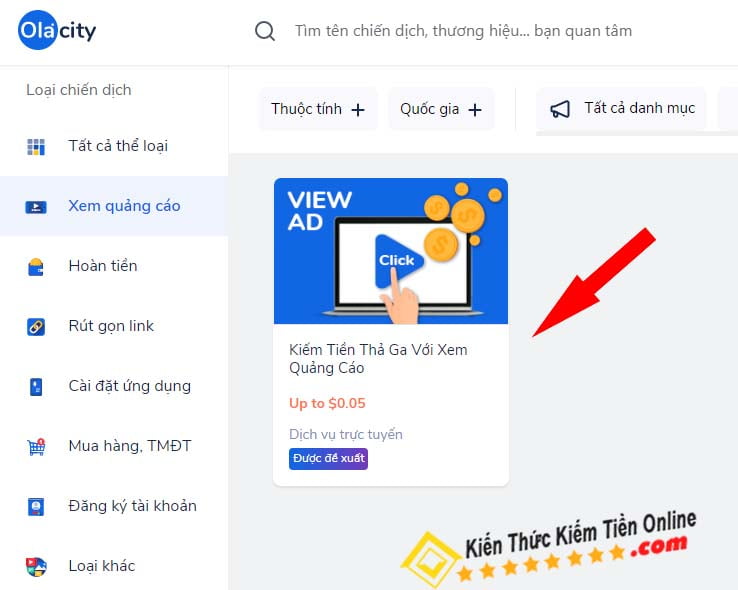Click the Hoàn tiền wallet icon
The width and height of the screenshot is (738, 590).
(36, 267)
